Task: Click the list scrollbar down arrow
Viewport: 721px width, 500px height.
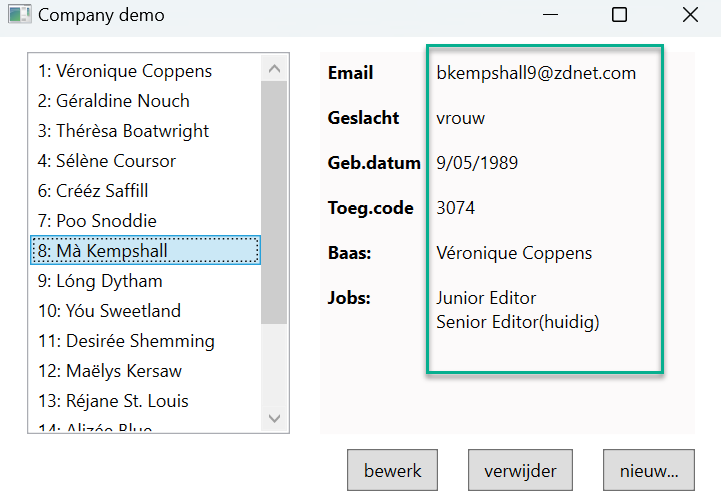Action: tap(274, 419)
